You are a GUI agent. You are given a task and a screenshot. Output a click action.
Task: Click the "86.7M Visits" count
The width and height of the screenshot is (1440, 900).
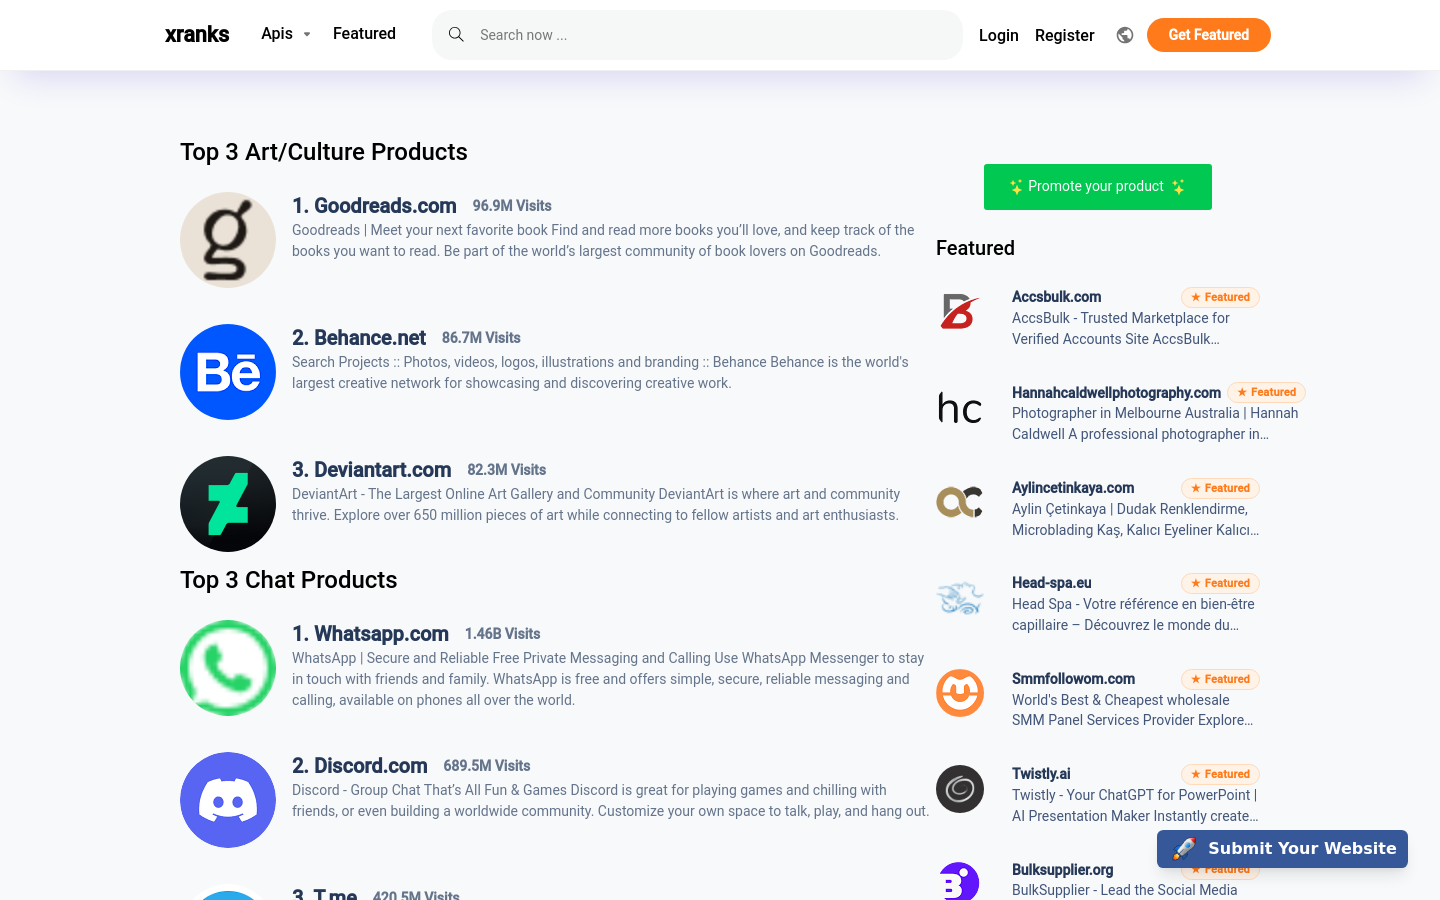pos(481,338)
